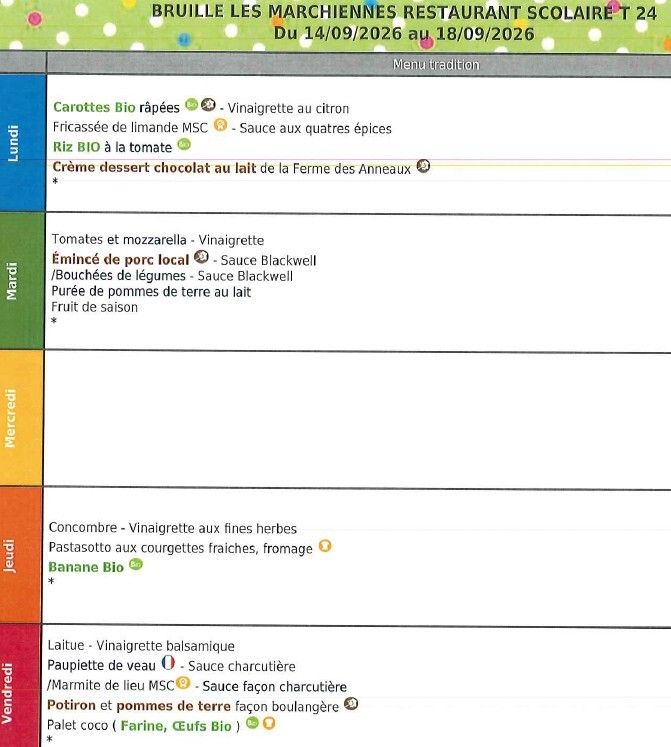Click the MSC badge after Fricassée de limande

tap(220, 125)
